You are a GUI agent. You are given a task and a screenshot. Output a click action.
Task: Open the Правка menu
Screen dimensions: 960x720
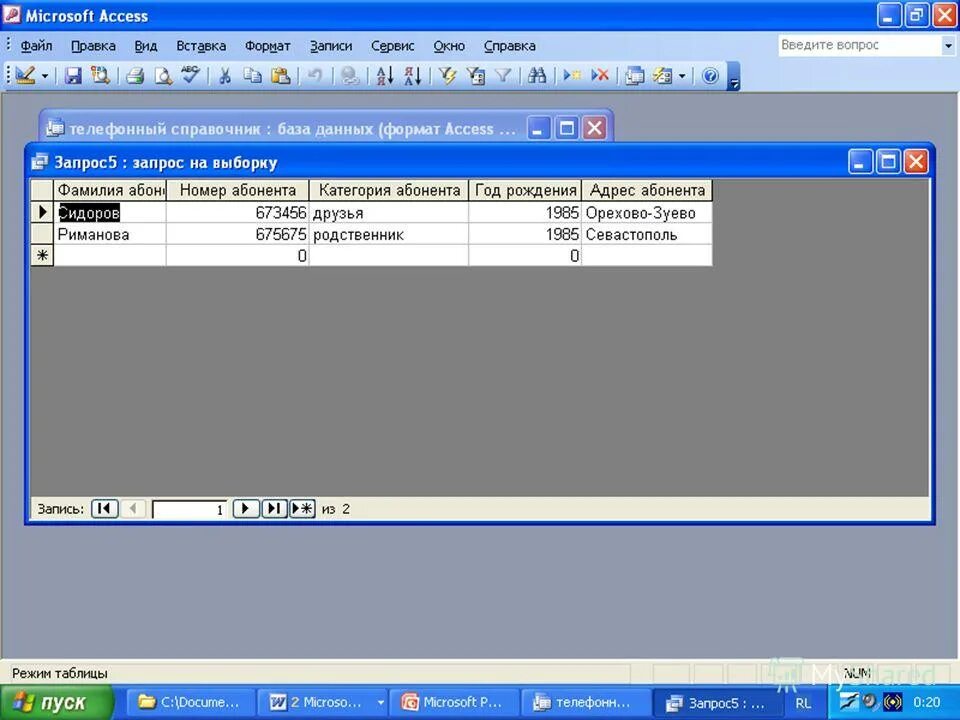click(x=93, y=46)
